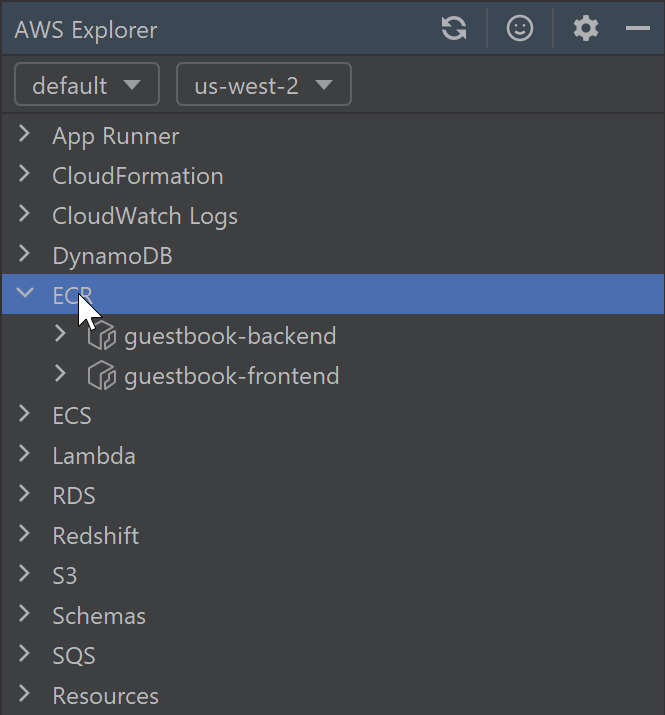The height and width of the screenshot is (715, 665).
Task: Expand the S3 node arrow
Action: (x=25, y=575)
